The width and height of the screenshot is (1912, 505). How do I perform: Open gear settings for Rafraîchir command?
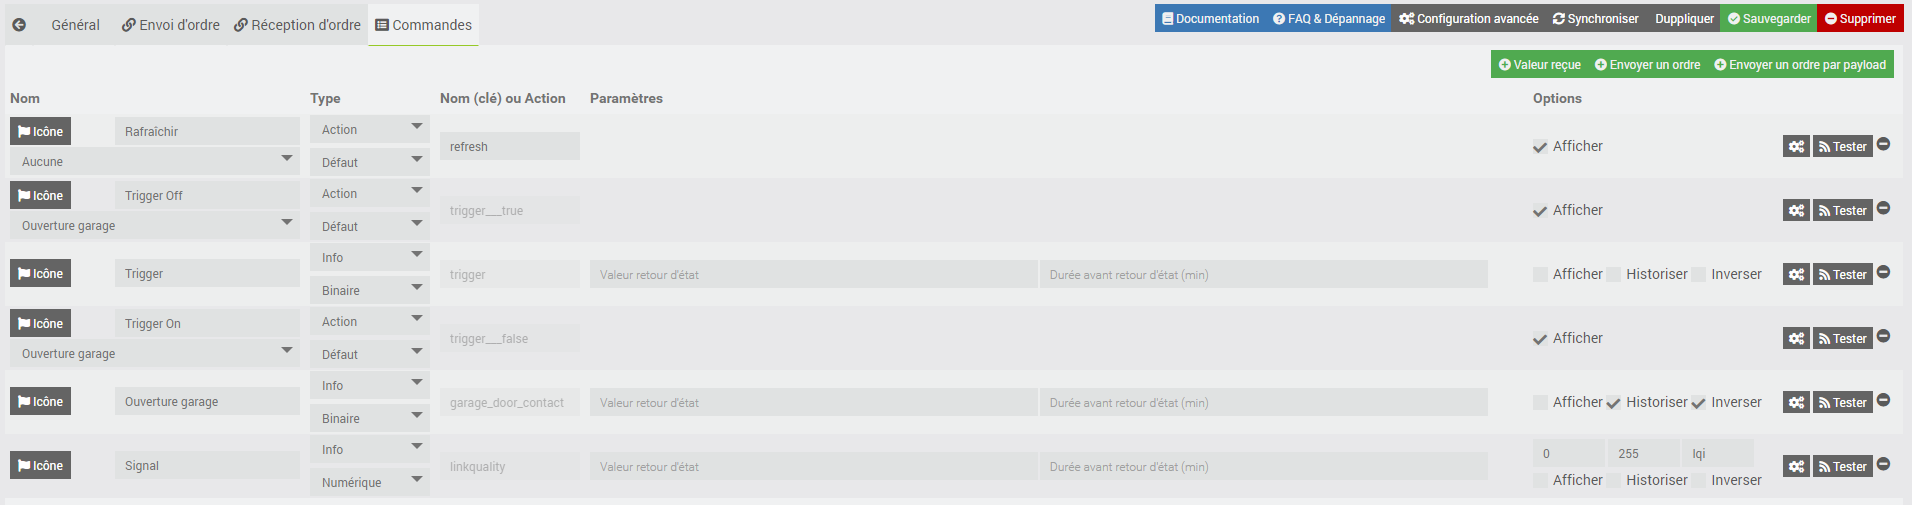click(x=1796, y=146)
